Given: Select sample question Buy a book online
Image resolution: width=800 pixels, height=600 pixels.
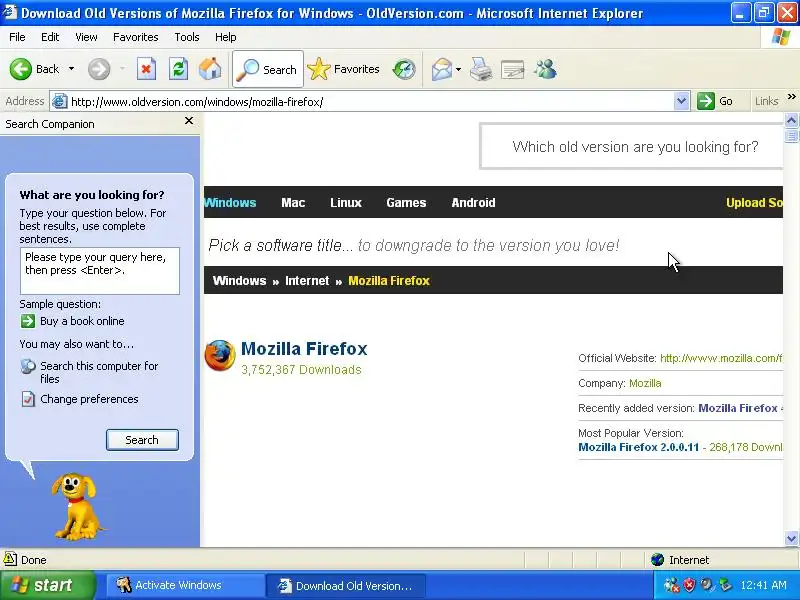Looking at the screenshot, I should [x=82, y=321].
